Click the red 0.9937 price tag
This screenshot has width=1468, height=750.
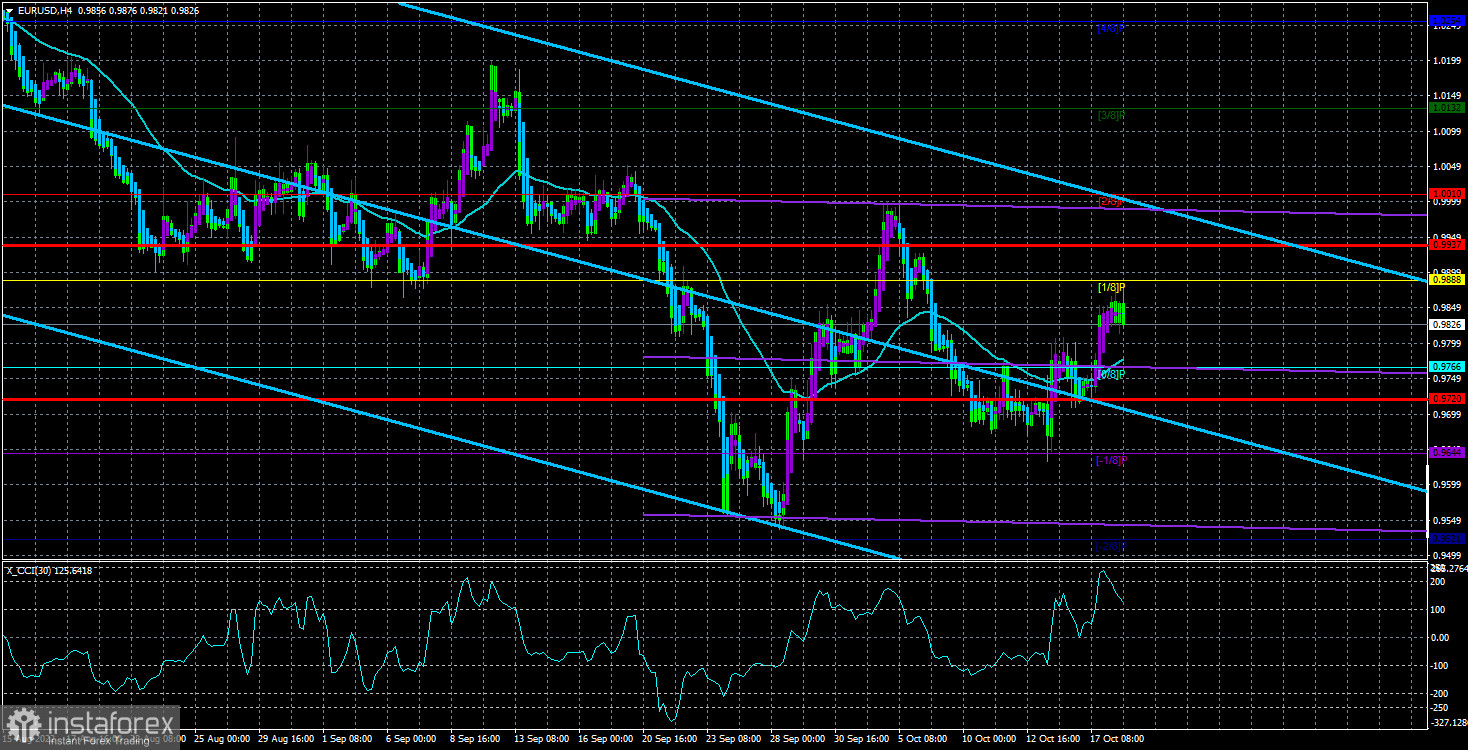point(1447,245)
